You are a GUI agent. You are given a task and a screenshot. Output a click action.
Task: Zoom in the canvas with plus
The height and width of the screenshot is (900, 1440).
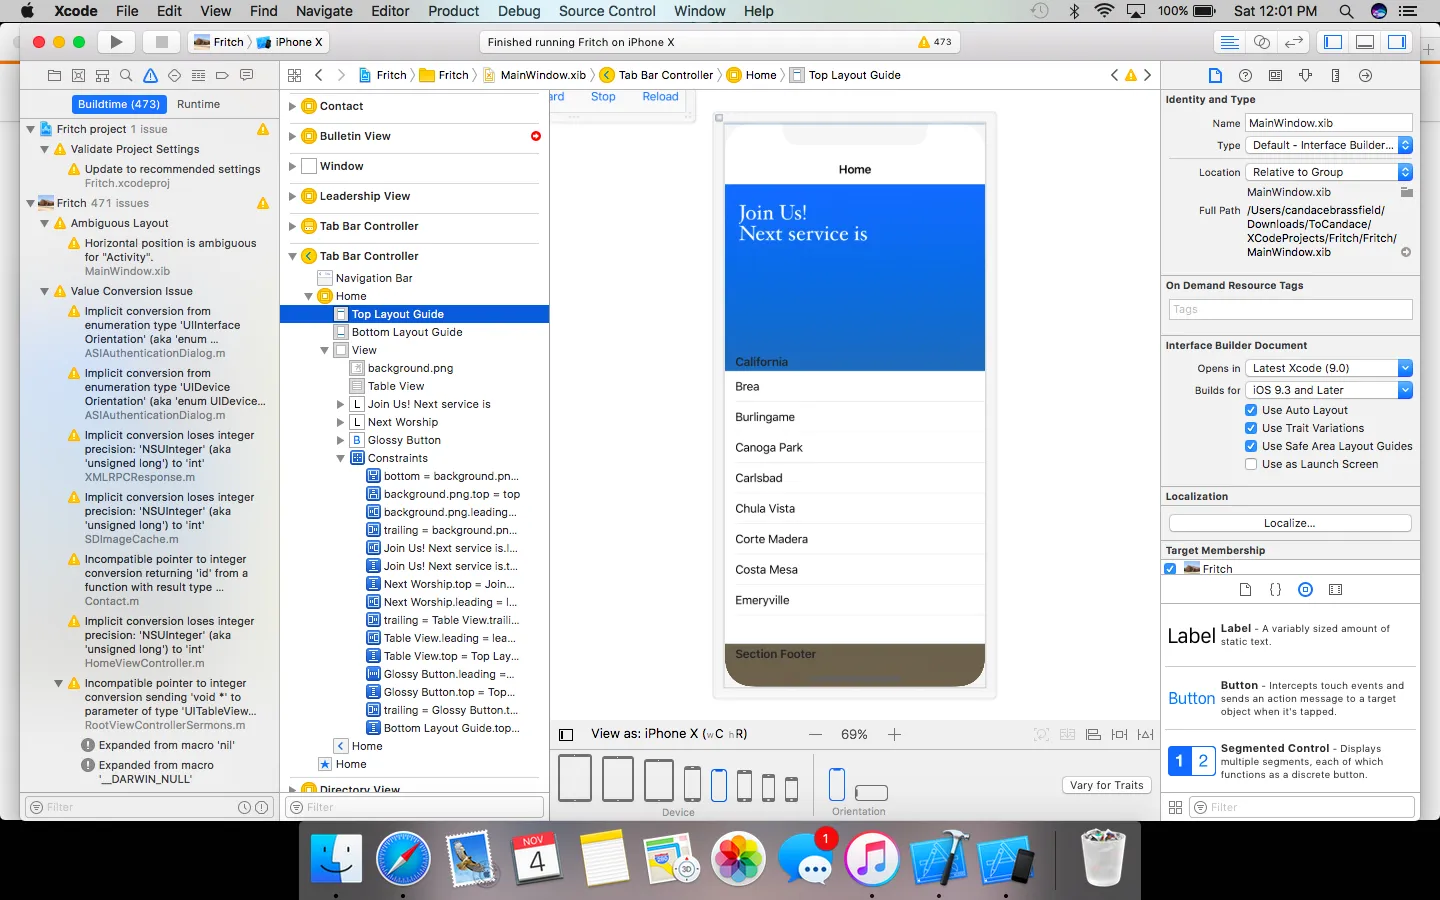(894, 734)
